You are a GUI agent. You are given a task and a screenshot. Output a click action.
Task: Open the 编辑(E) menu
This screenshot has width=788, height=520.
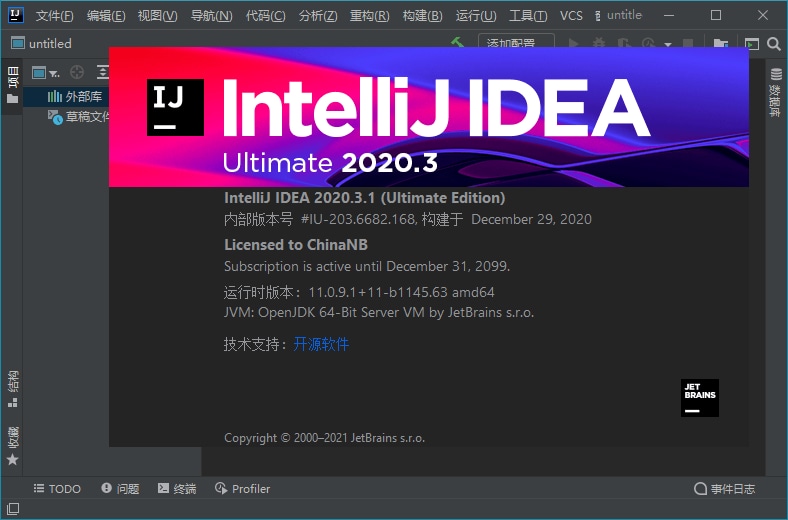coord(106,16)
